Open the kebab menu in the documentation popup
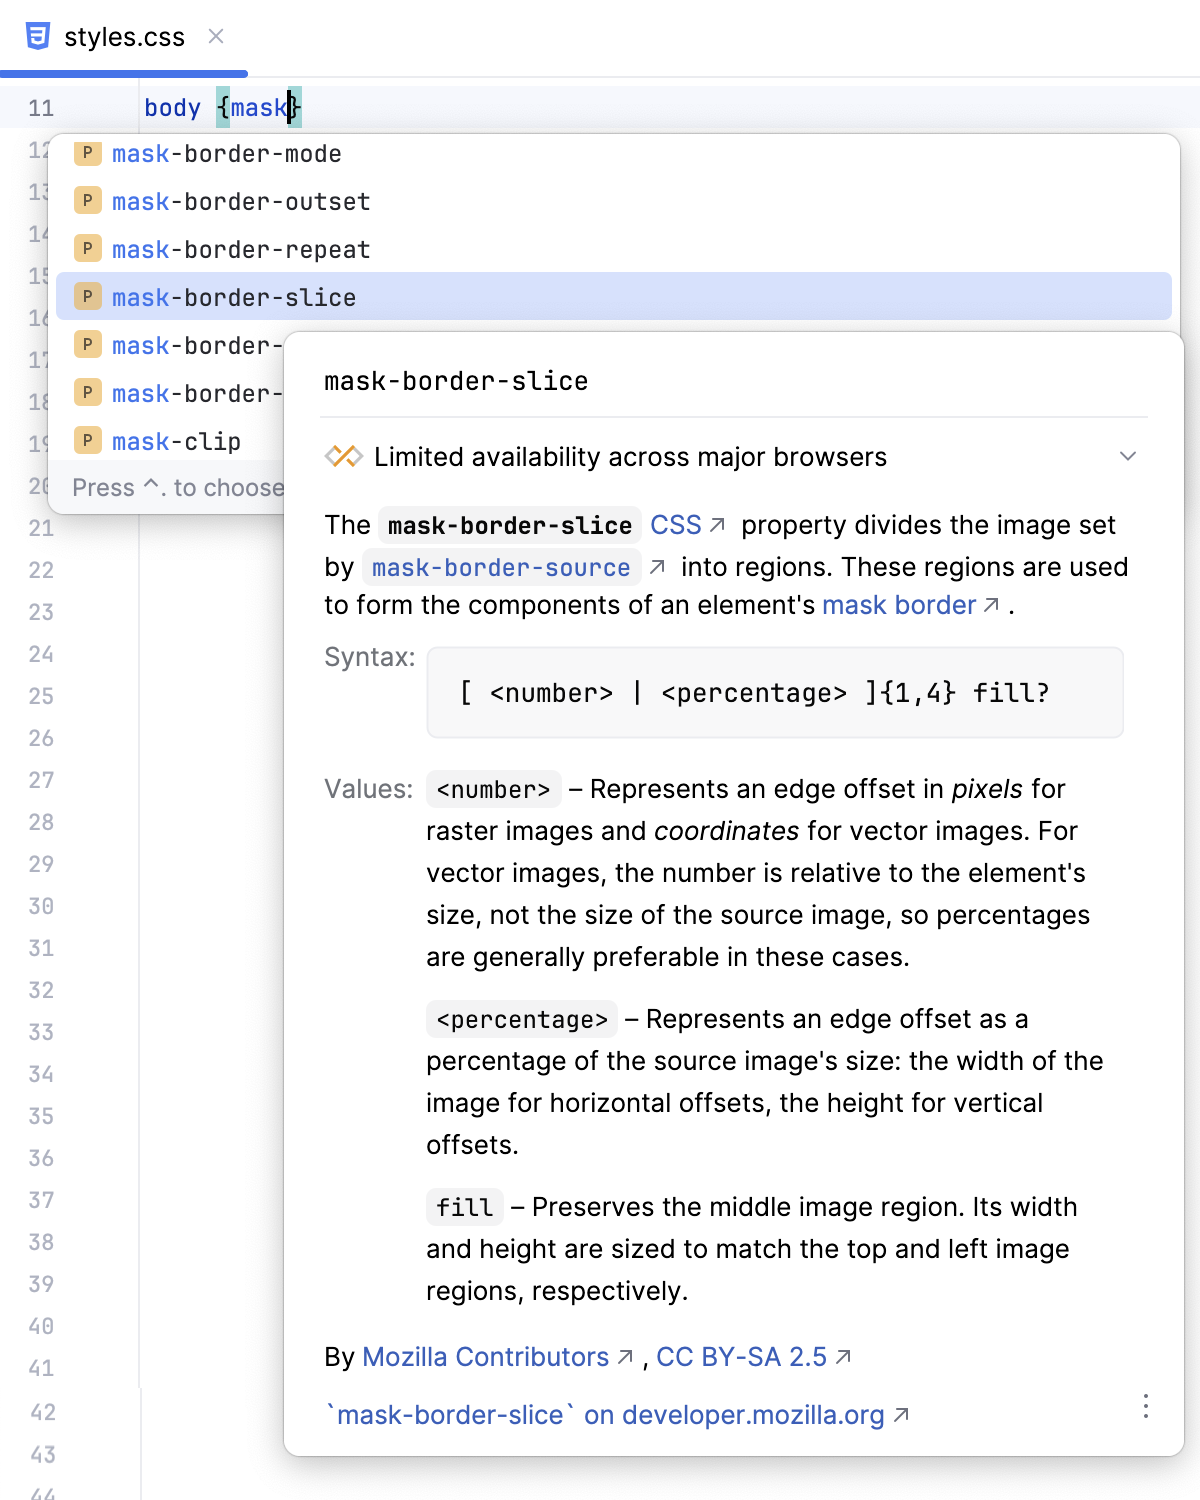 pyautogui.click(x=1145, y=1407)
